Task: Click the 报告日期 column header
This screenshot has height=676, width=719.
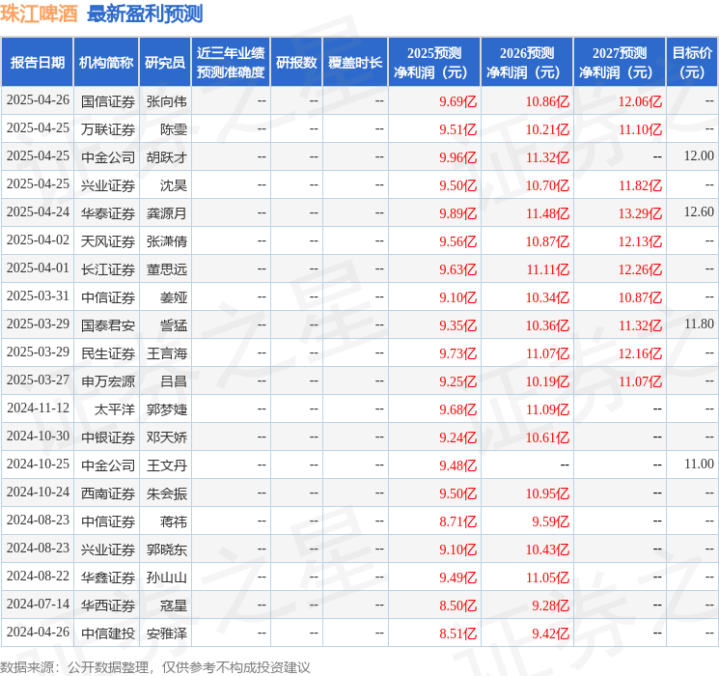Action: 37,62
